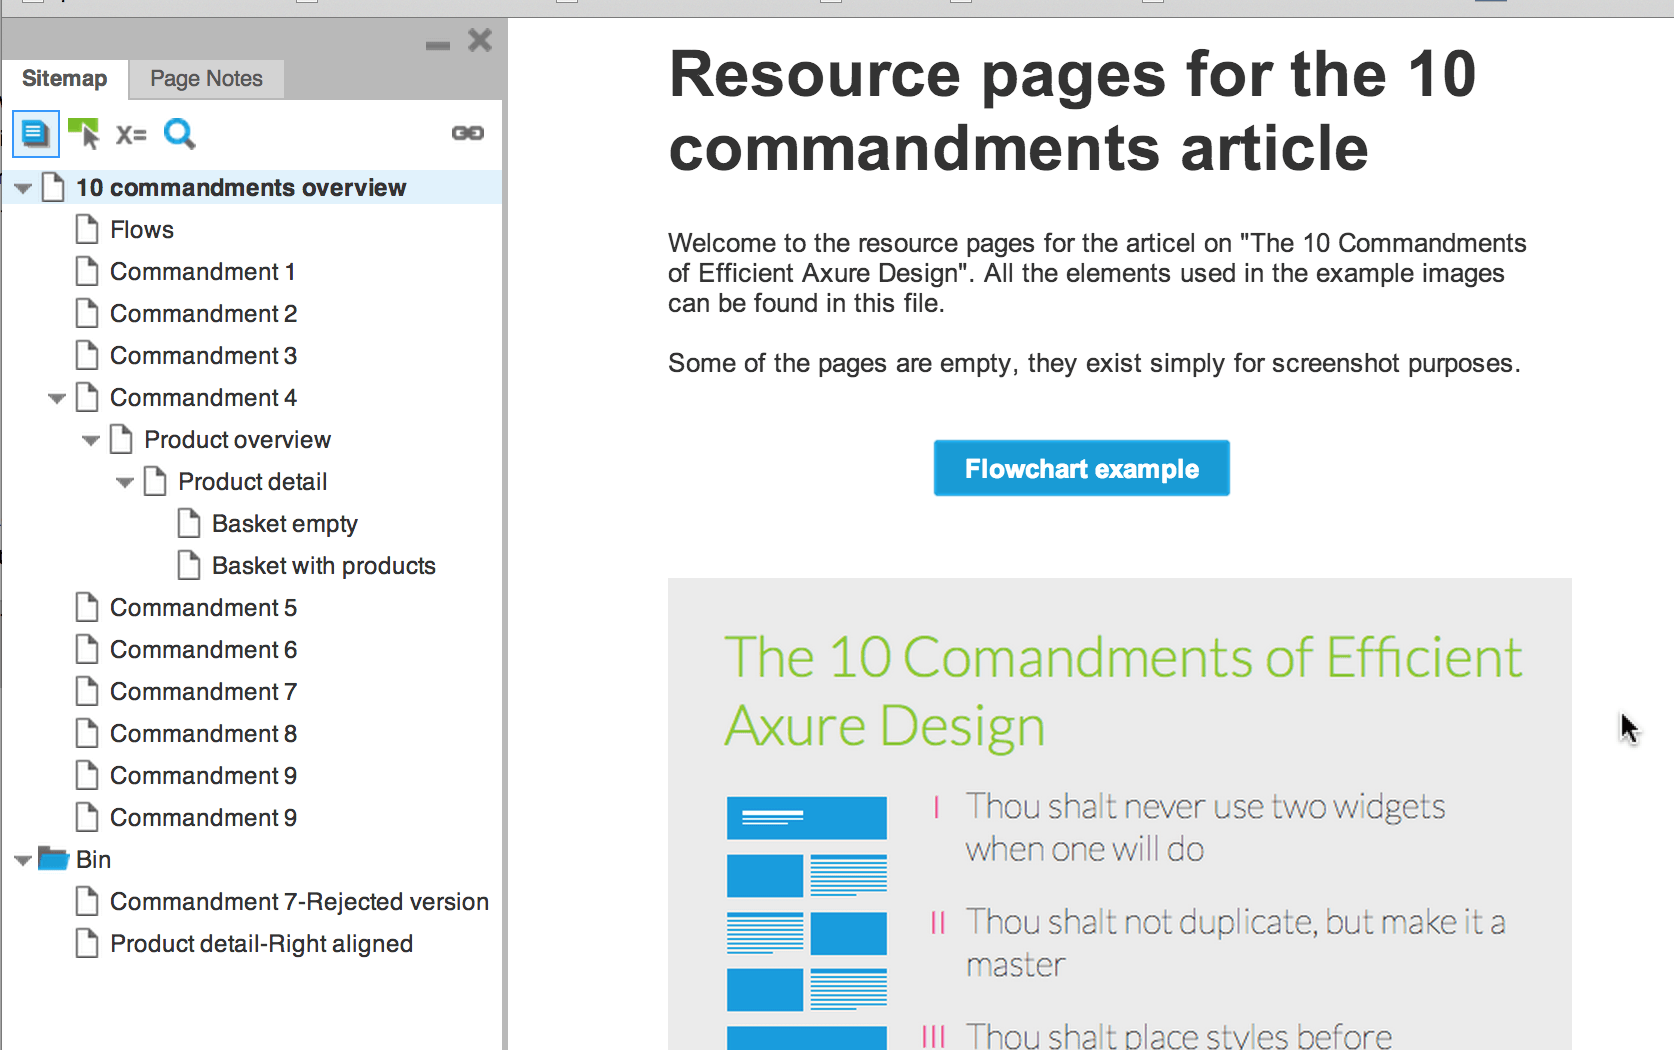Open the Commandment 2 page
Screen dimensions: 1674x1050
[203, 314]
